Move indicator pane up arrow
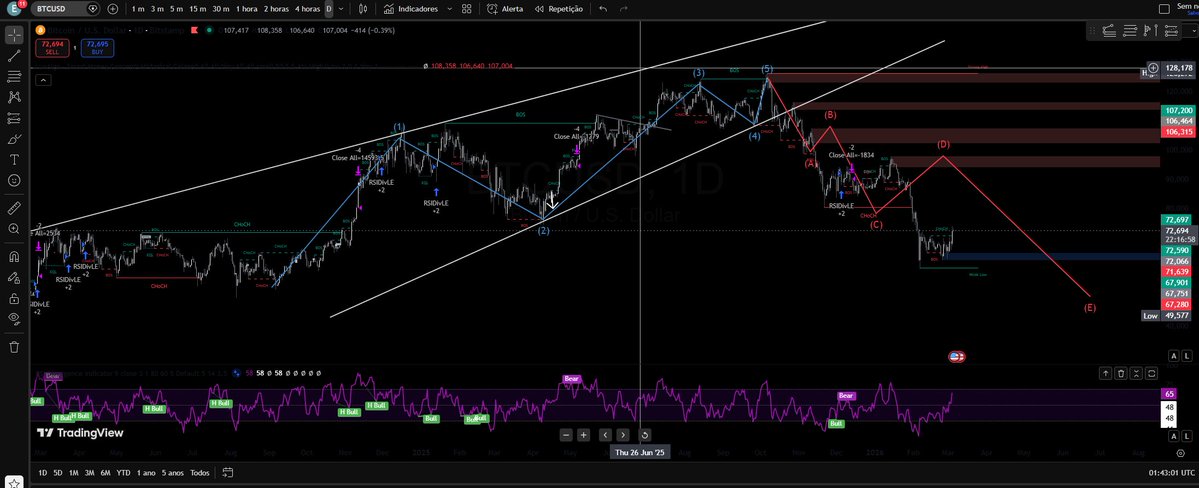The width and height of the screenshot is (1199, 488). coord(1106,373)
